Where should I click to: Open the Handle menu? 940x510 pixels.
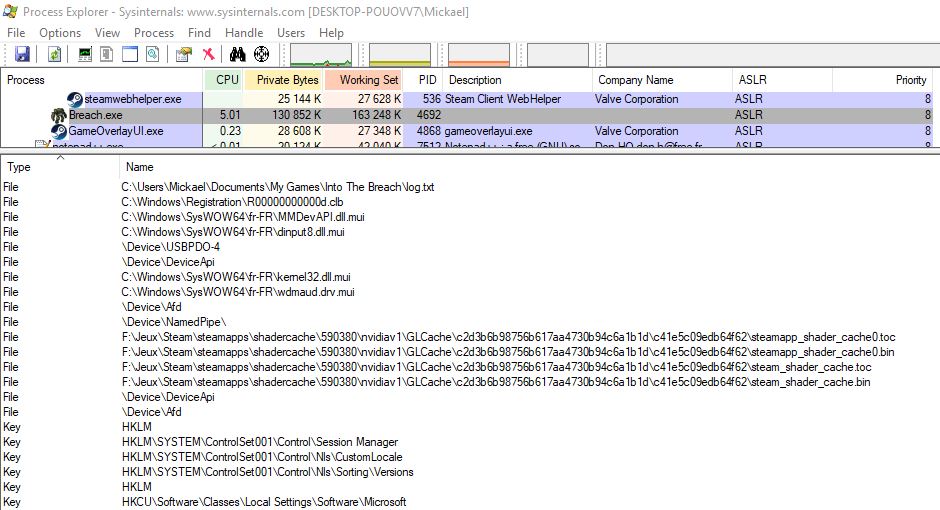[x=244, y=33]
